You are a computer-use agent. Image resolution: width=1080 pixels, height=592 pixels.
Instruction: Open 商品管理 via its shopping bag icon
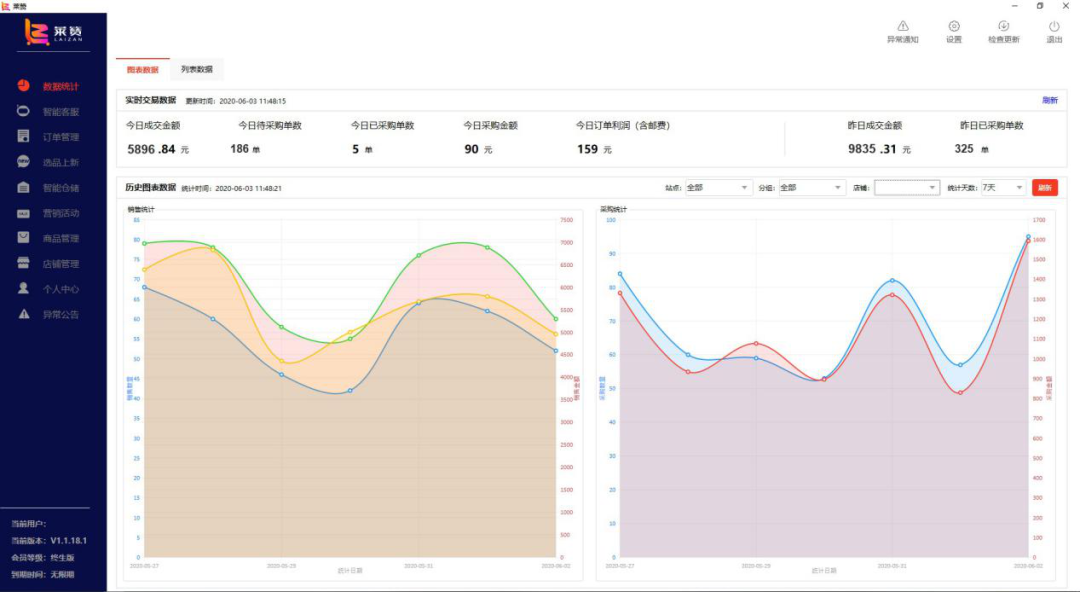[23, 237]
